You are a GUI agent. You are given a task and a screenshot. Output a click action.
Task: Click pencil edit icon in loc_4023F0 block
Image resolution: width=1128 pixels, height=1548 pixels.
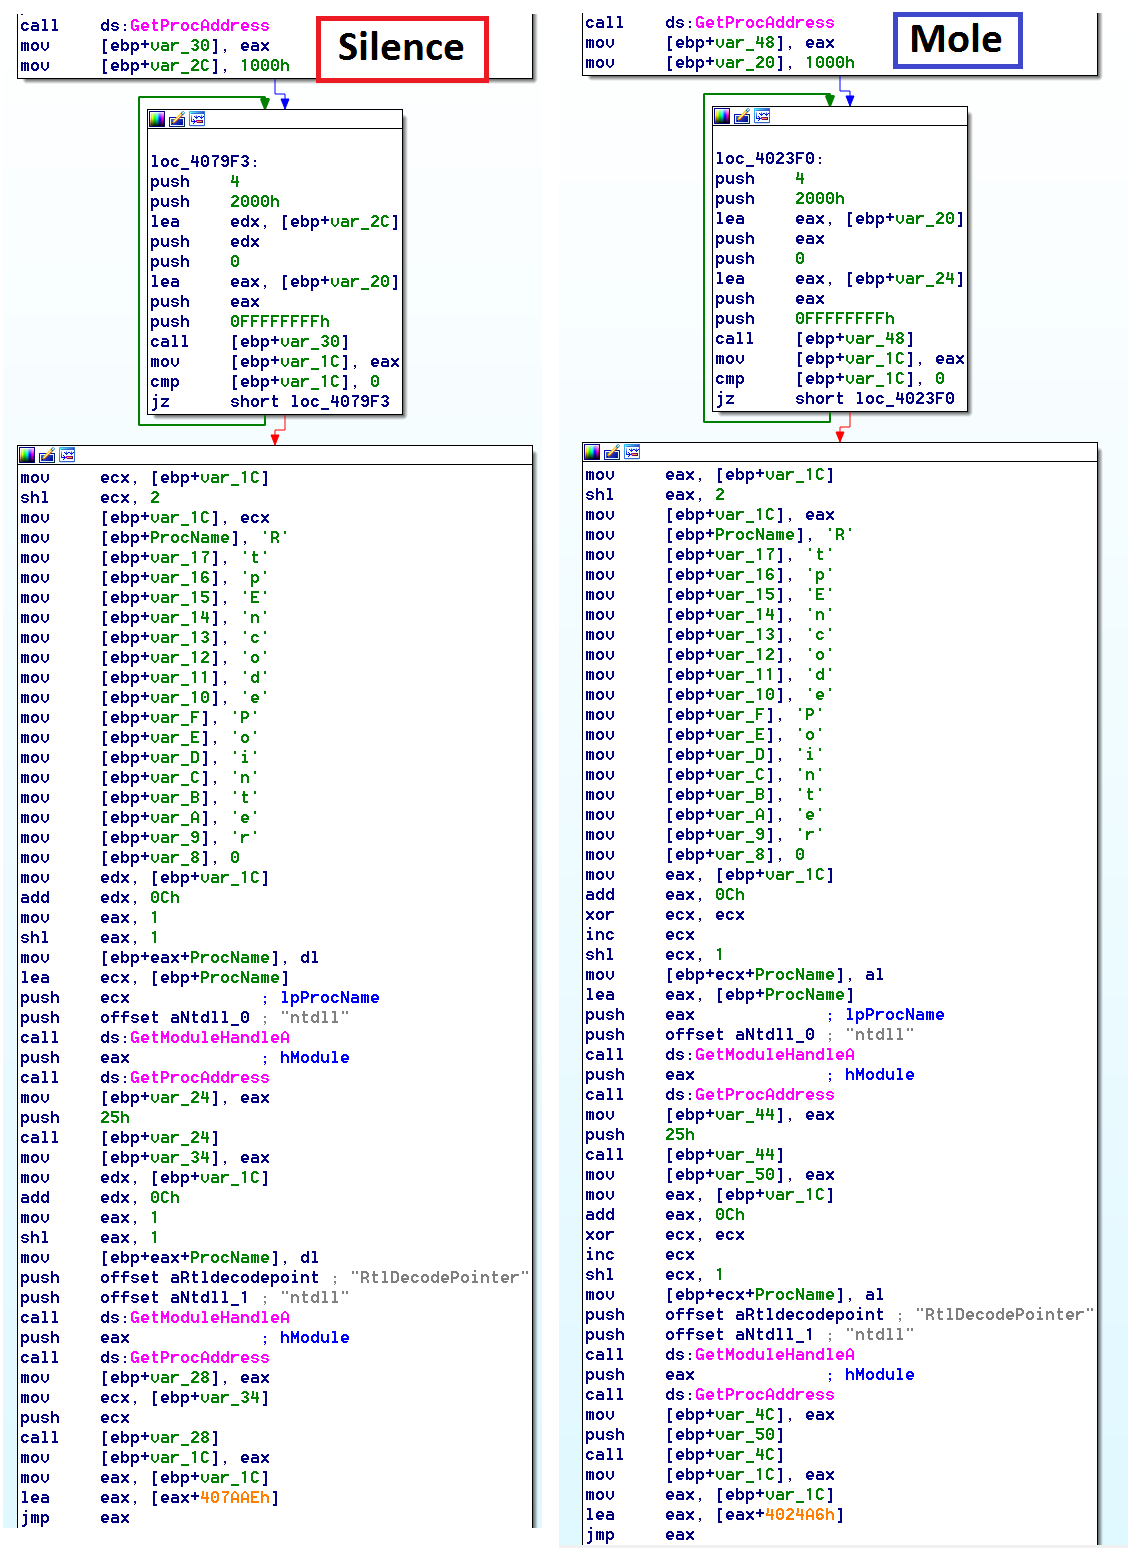742,116
